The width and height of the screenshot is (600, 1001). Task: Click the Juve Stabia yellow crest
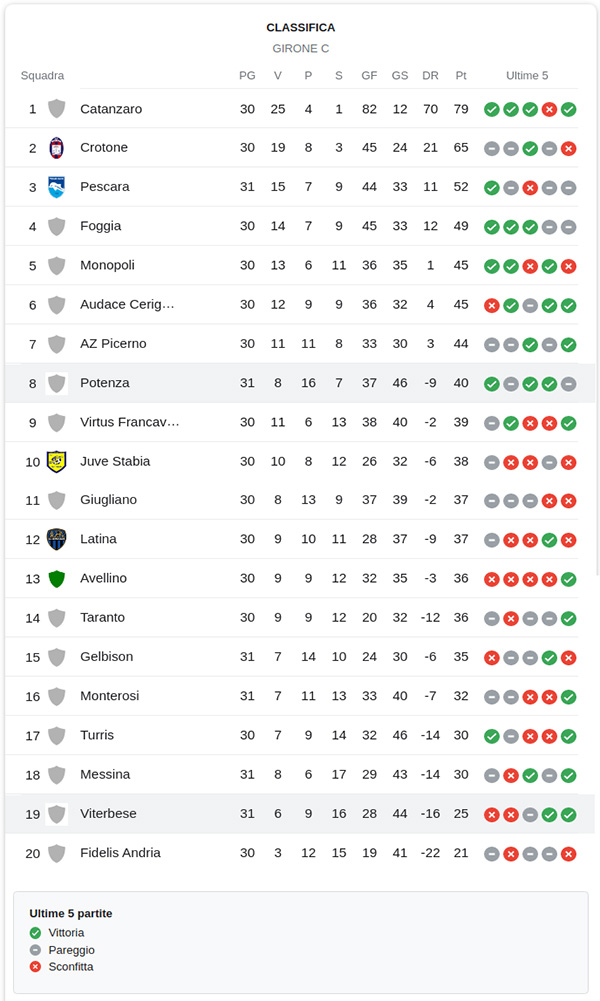pyautogui.click(x=57, y=461)
